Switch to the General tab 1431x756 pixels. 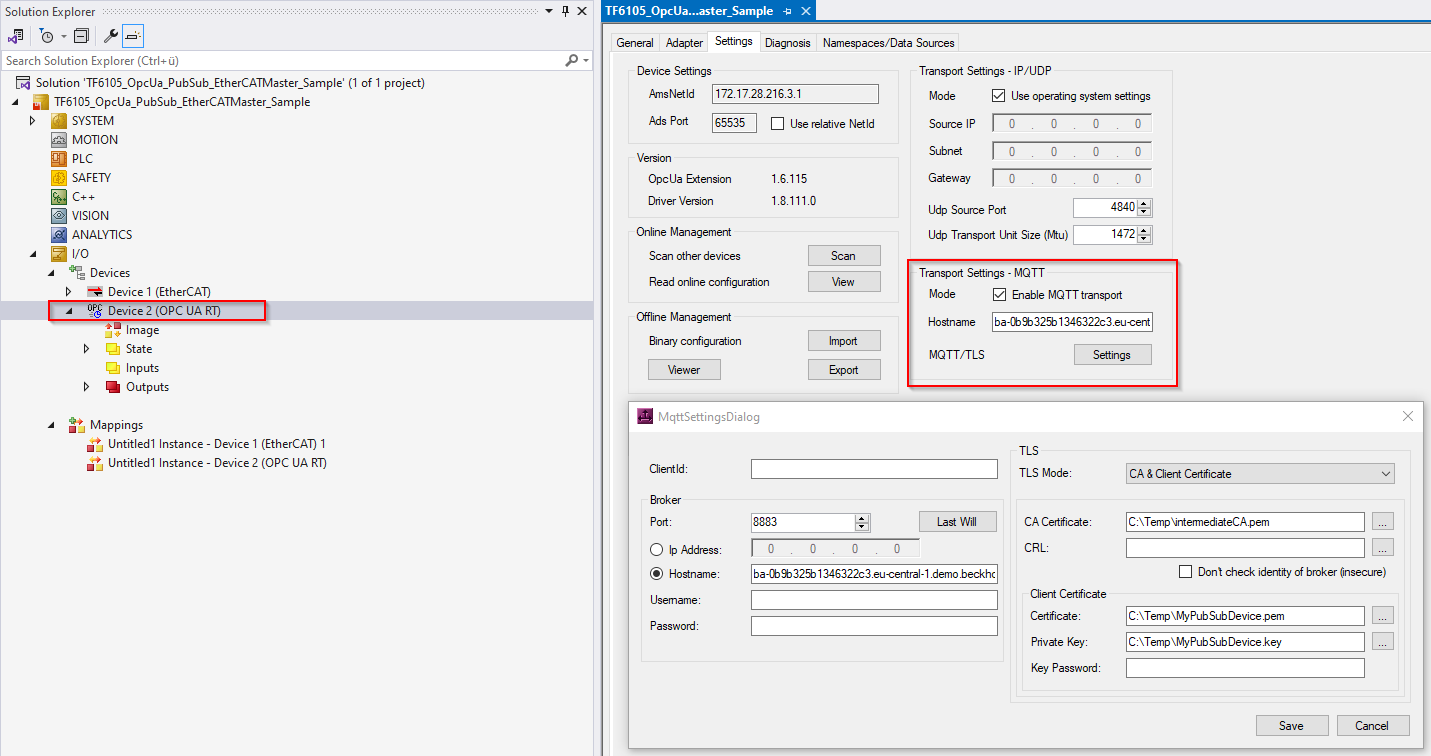[x=635, y=43]
